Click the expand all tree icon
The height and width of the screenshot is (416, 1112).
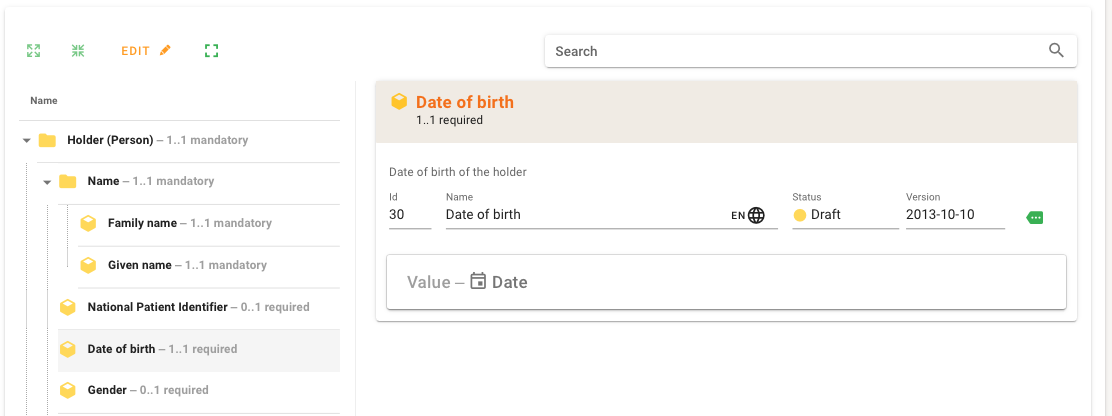pyautogui.click(x=34, y=50)
